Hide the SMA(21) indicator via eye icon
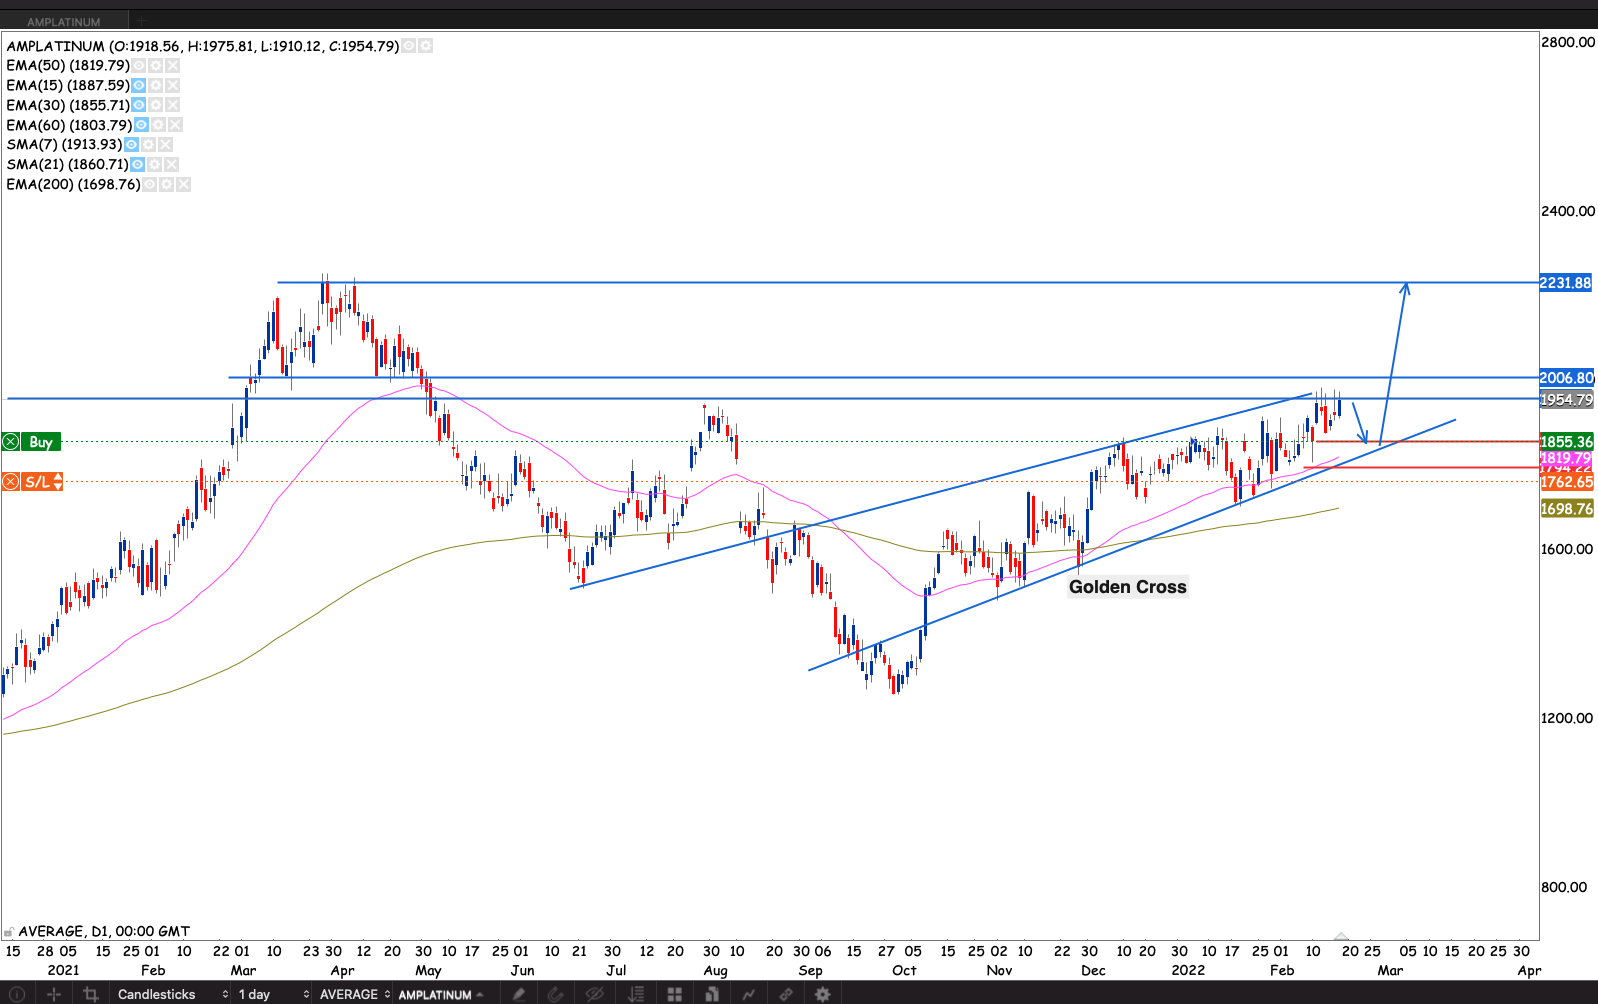Image resolution: width=1598 pixels, height=1004 pixels. (137, 165)
